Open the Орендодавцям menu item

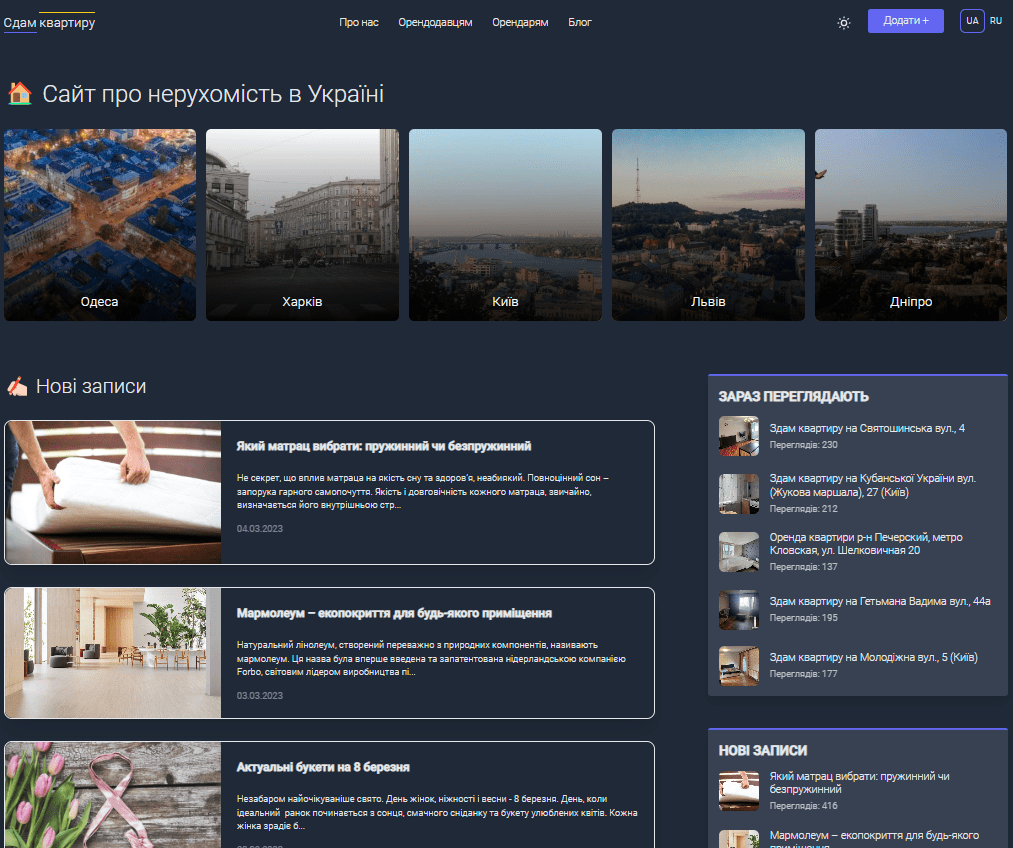435,23
